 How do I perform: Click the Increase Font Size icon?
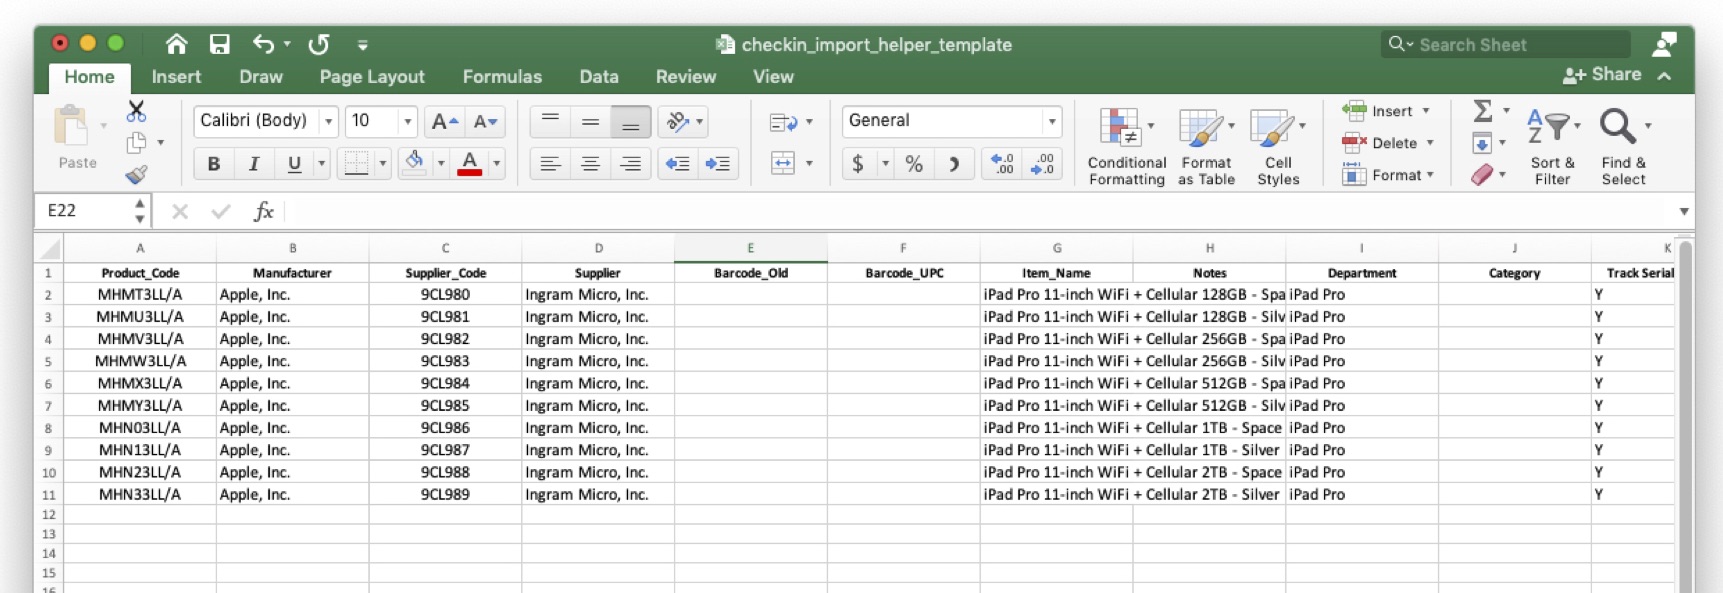click(443, 122)
